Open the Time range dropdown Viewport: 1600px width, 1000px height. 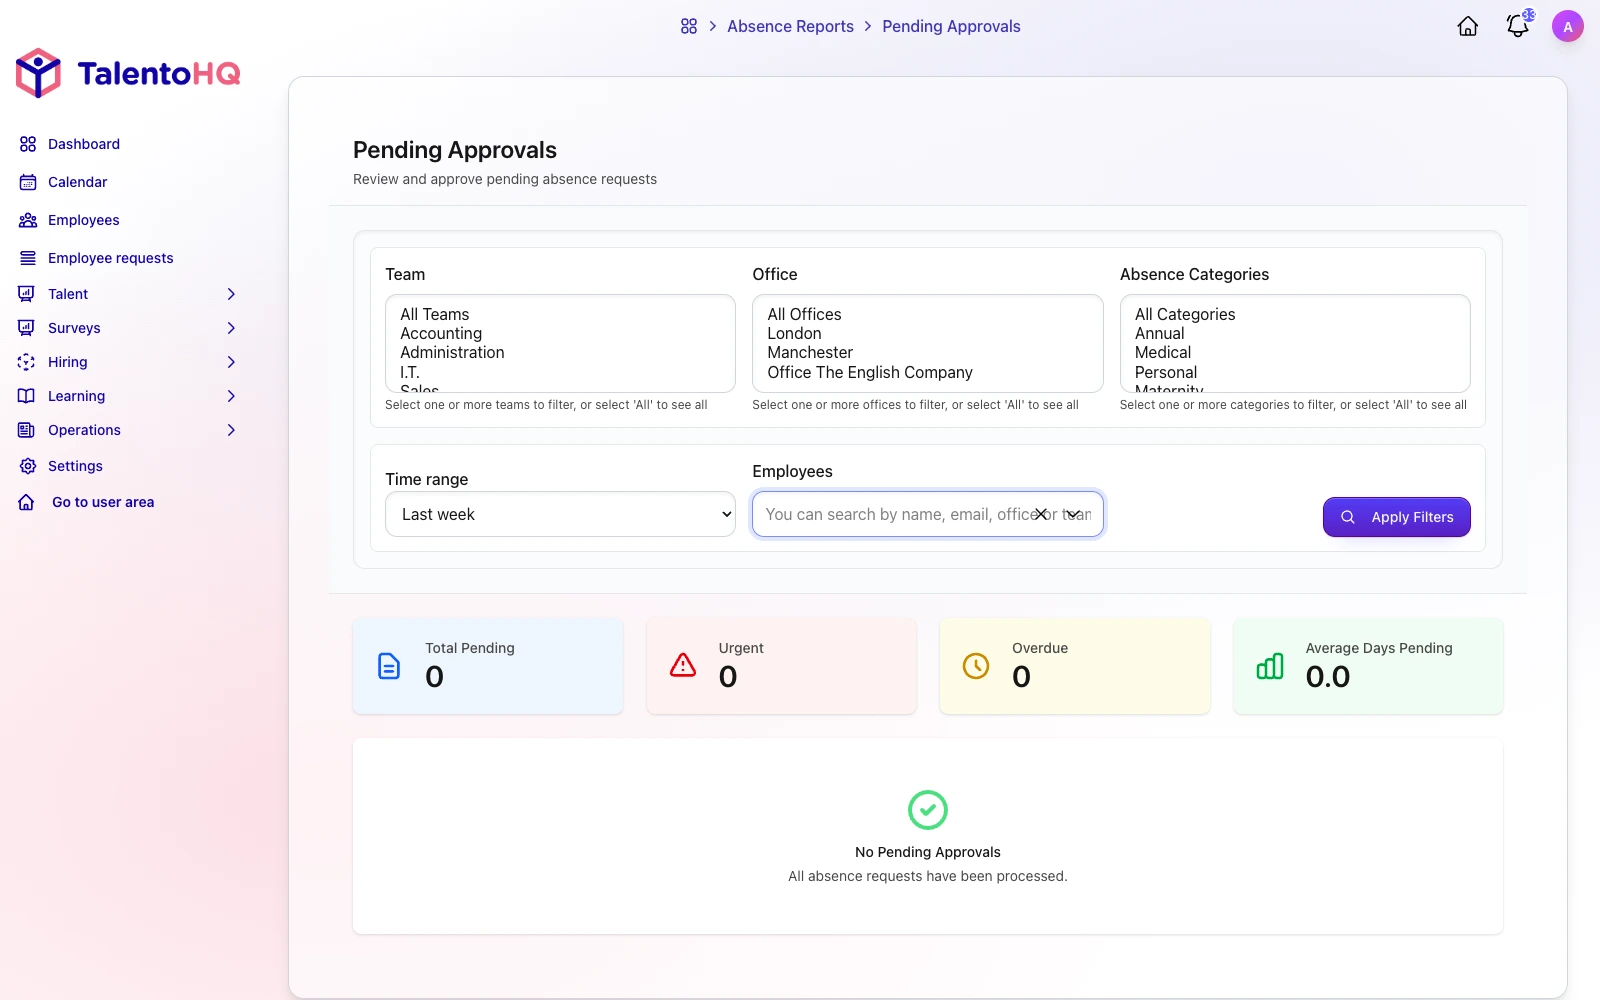tap(560, 514)
